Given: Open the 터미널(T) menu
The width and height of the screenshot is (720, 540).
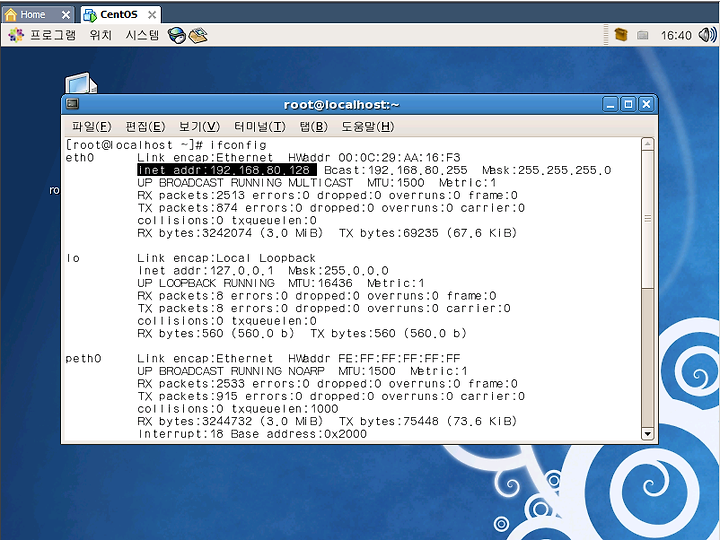Looking at the screenshot, I should pos(259,127).
